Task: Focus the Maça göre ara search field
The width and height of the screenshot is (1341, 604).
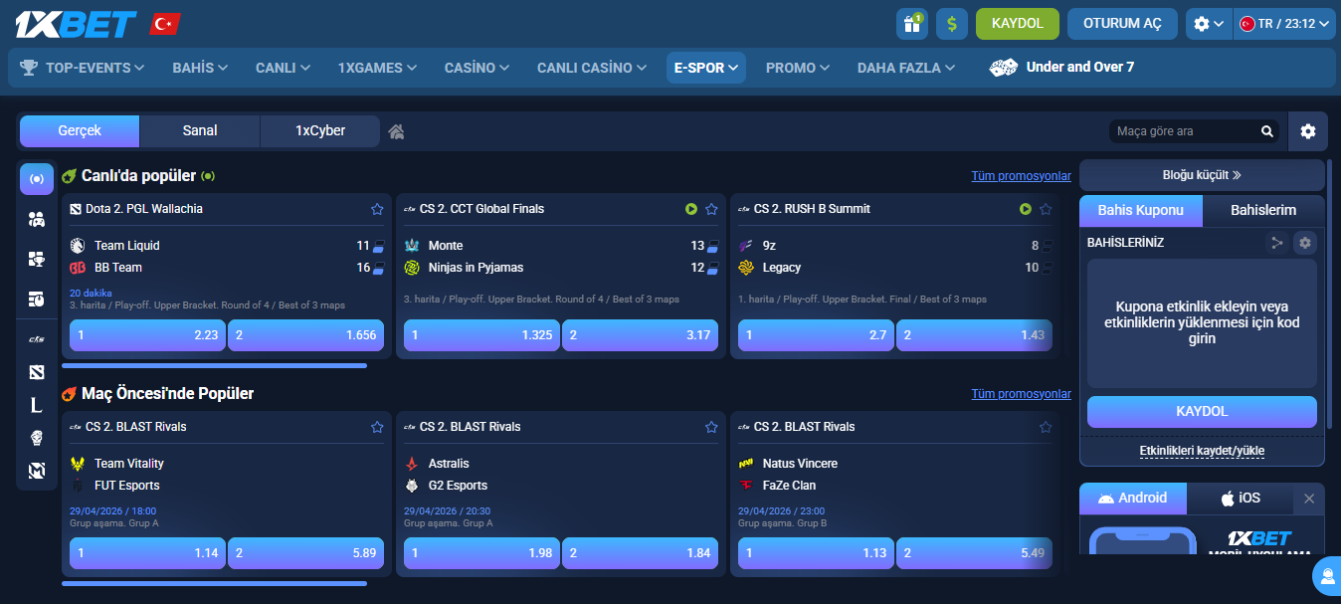Action: pyautogui.click(x=1185, y=131)
